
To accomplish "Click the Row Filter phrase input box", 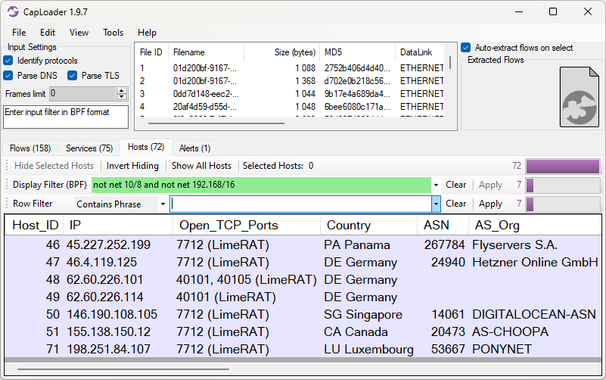I will coord(301,204).
